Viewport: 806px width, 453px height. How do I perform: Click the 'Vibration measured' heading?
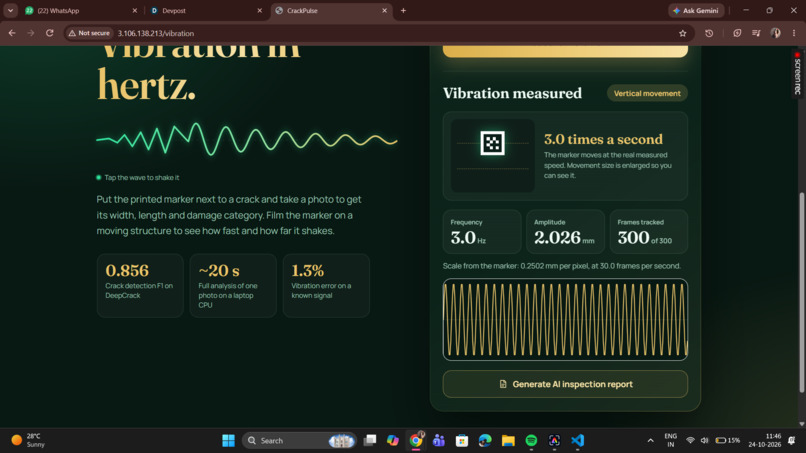512,93
